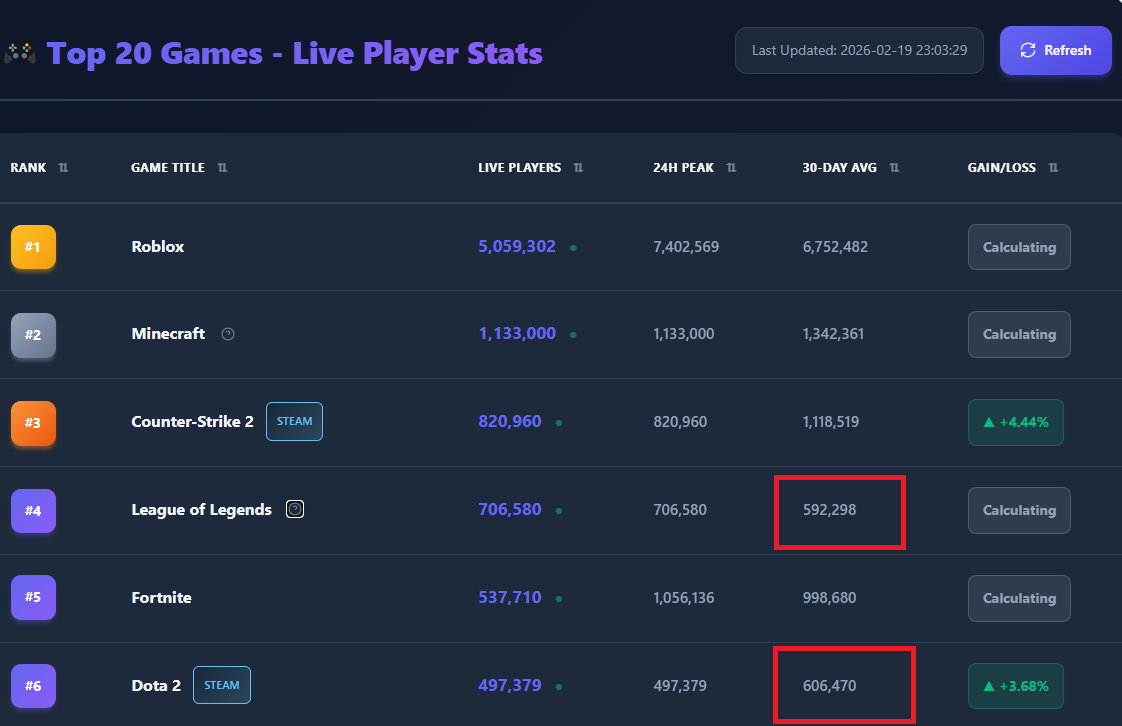The width and height of the screenshot is (1122, 726).
Task: Click the Last Updated timestamp box
Action: [859, 50]
